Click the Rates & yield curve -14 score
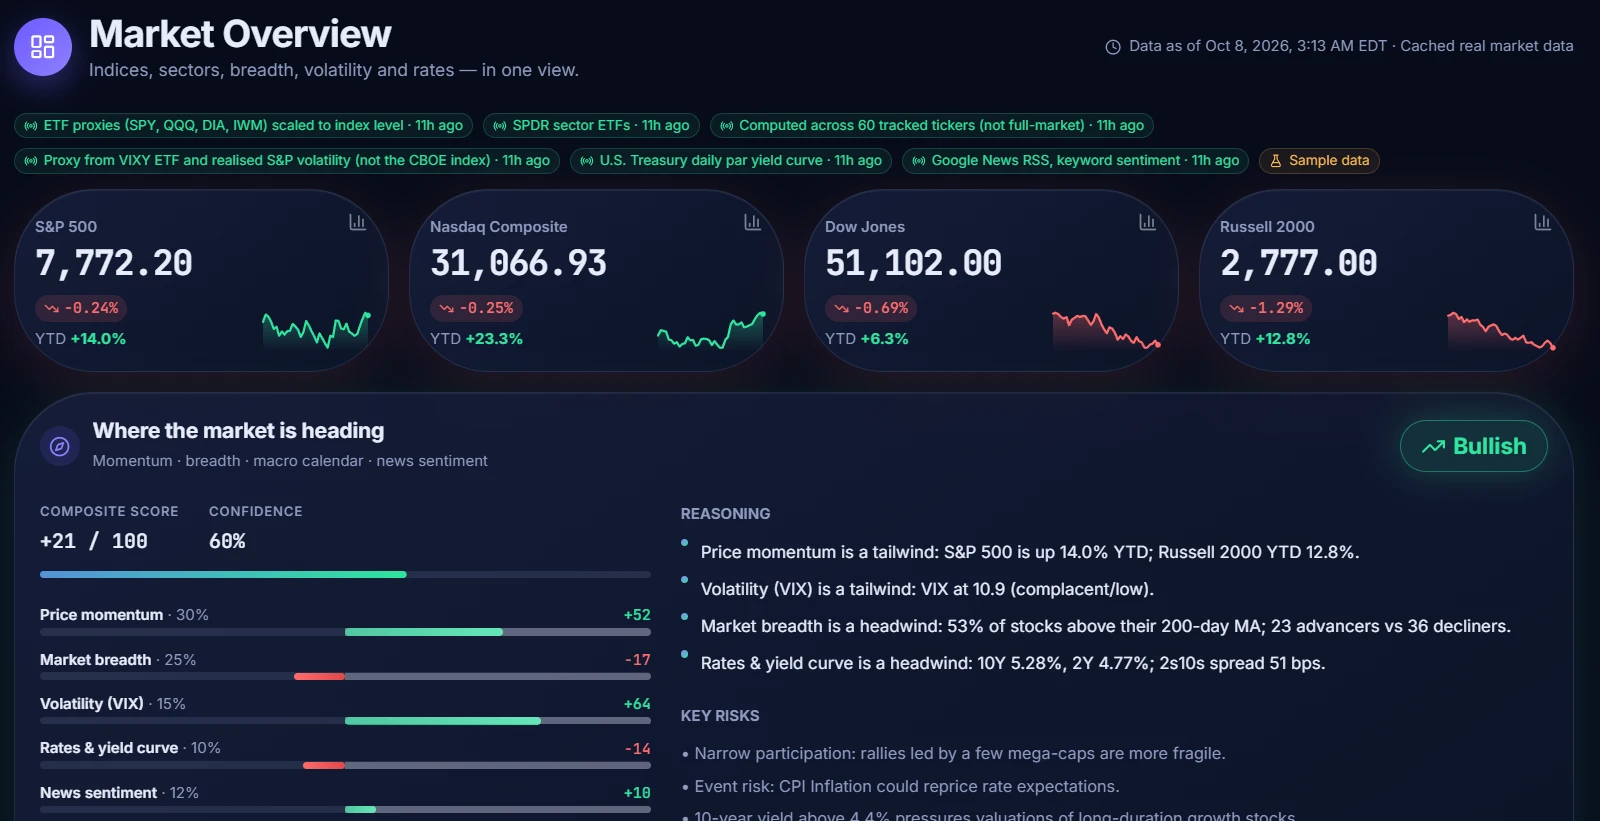1600x821 pixels. (x=638, y=748)
